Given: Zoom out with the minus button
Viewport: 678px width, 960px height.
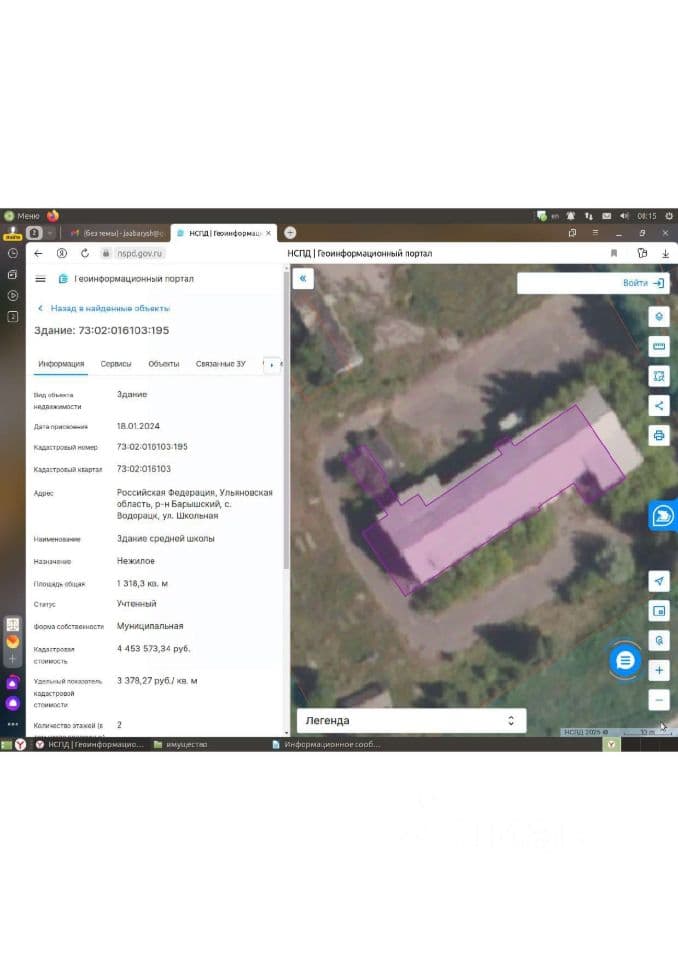Looking at the screenshot, I should 659,700.
